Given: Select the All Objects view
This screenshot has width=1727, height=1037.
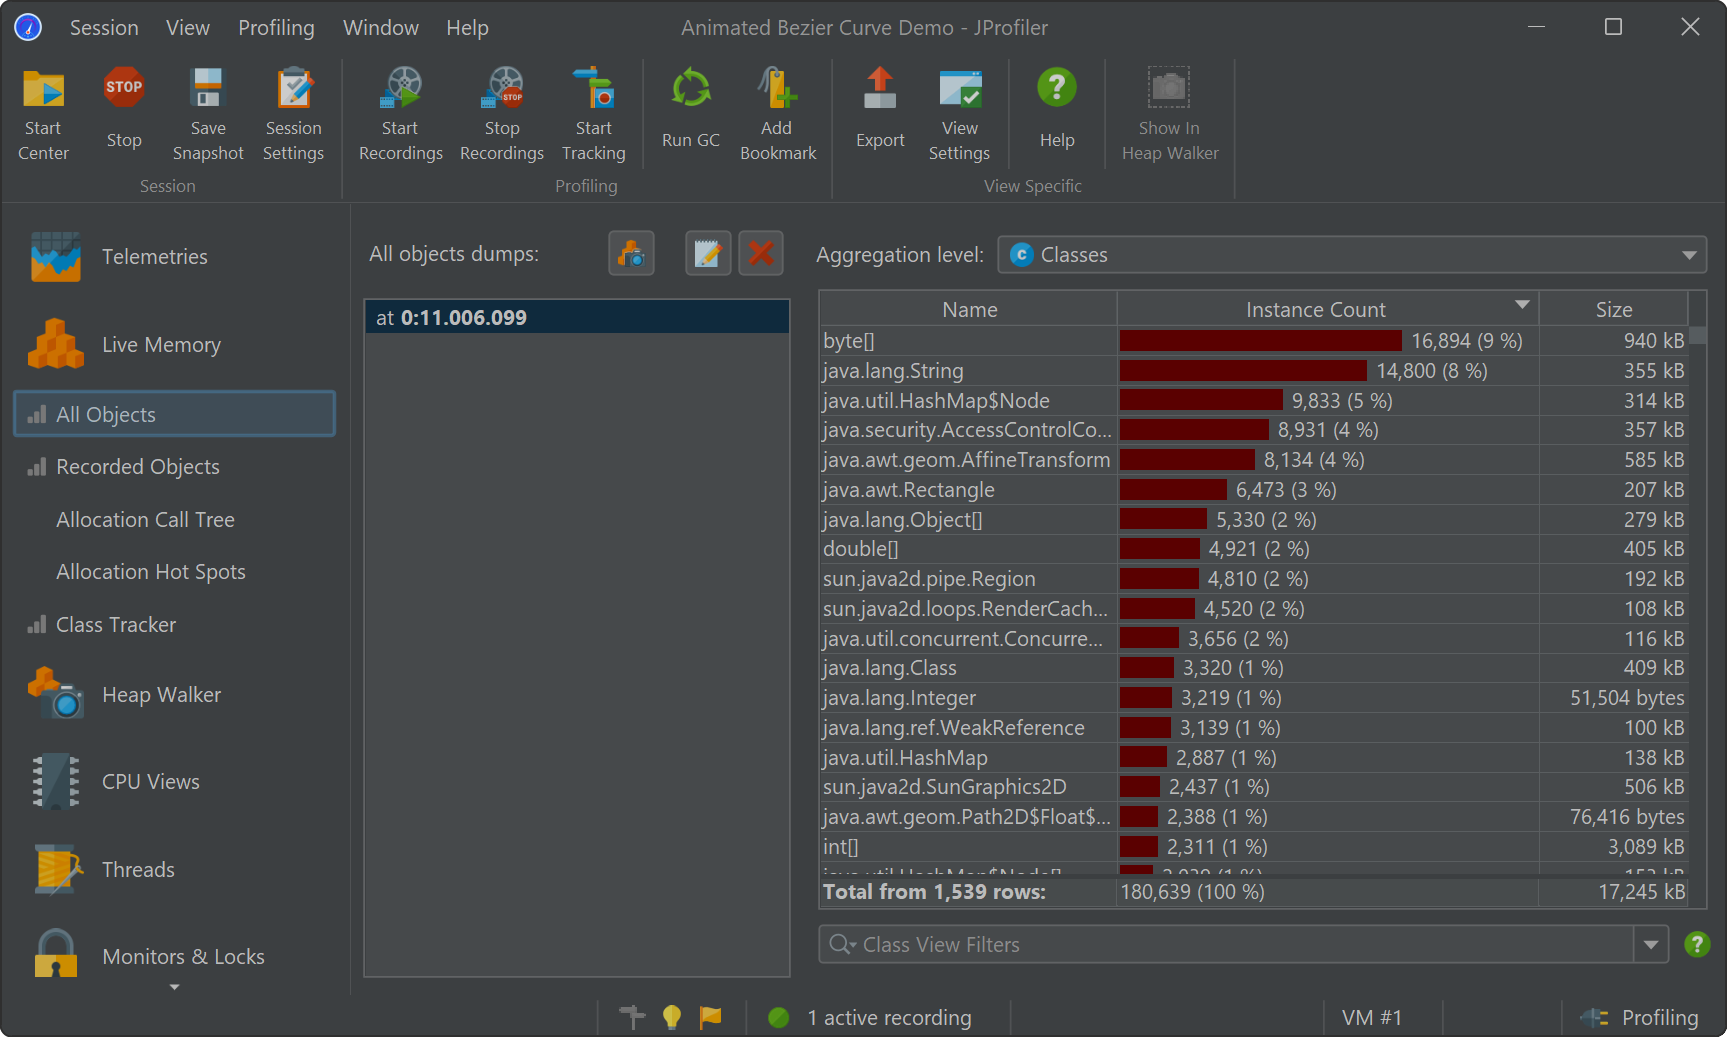Looking at the screenshot, I should pos(174,414).
